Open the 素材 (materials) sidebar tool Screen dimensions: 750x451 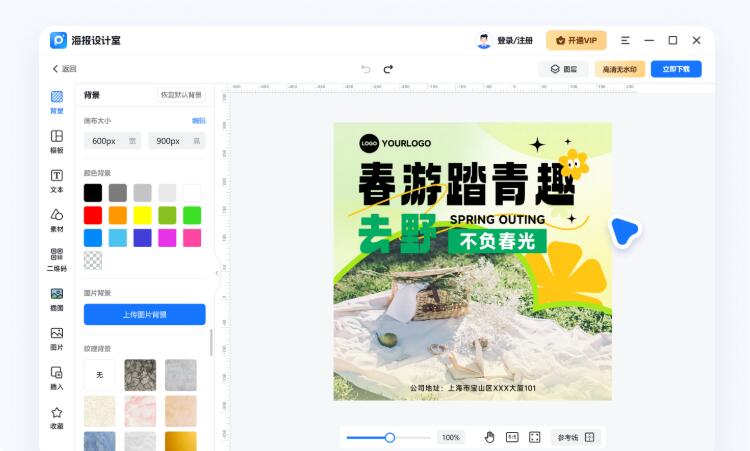point(56,220)
